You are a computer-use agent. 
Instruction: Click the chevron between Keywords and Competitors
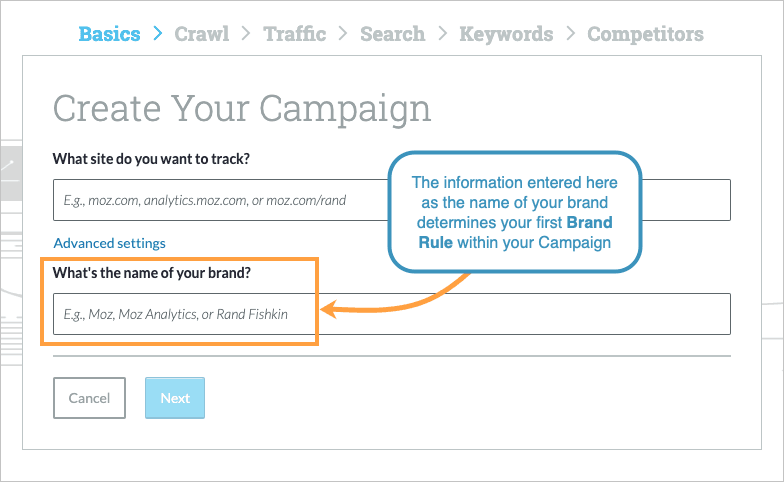coord(570,34)
